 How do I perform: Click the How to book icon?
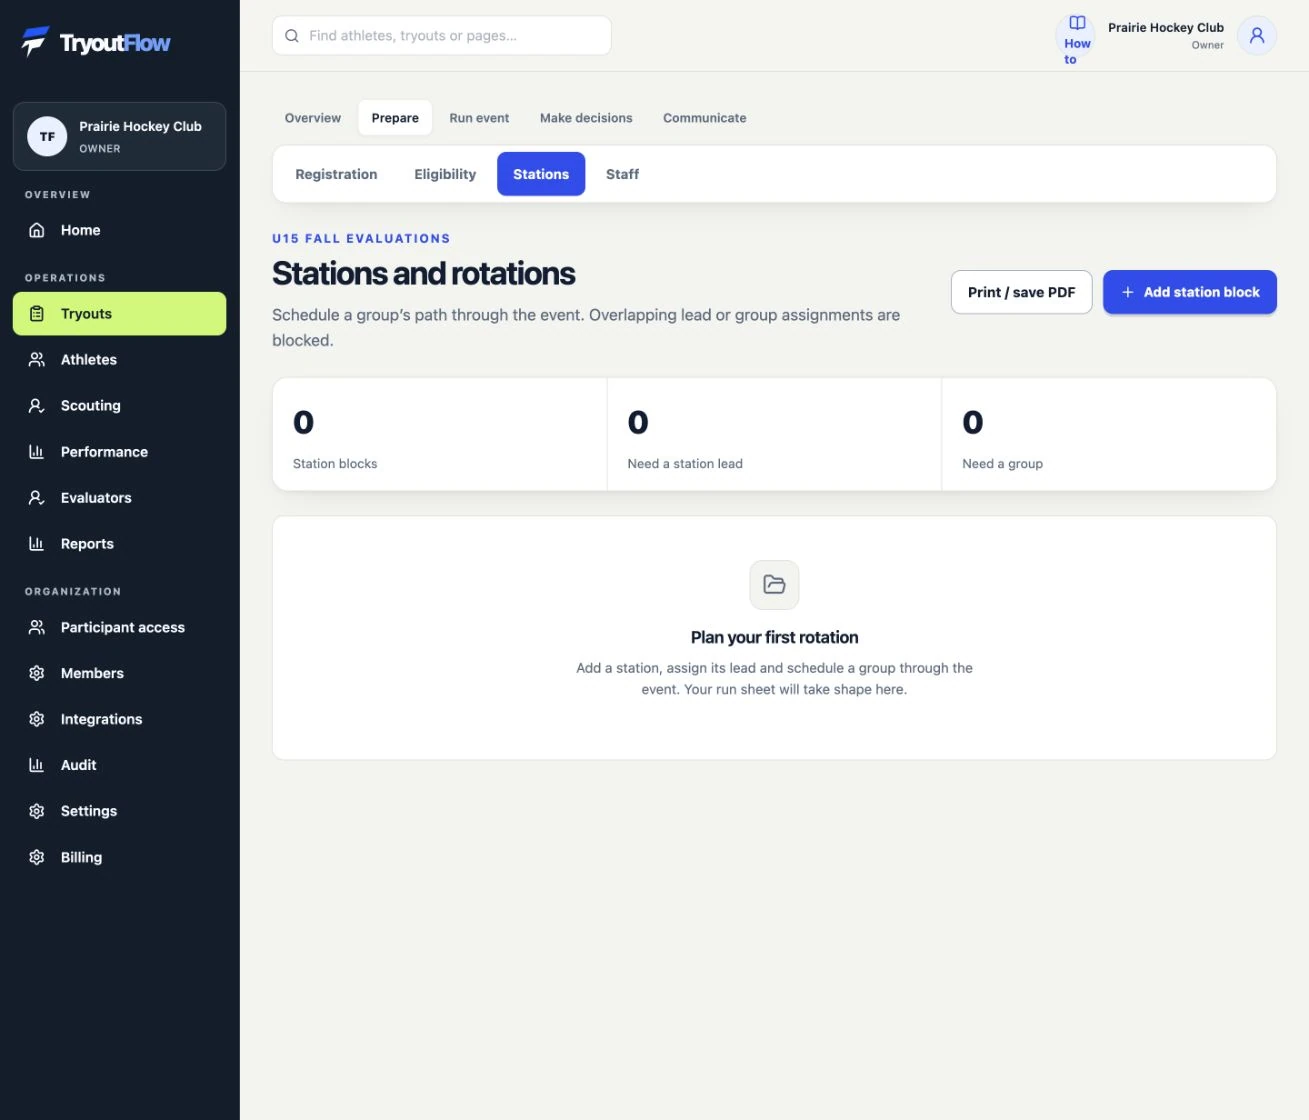(1077, 23)
